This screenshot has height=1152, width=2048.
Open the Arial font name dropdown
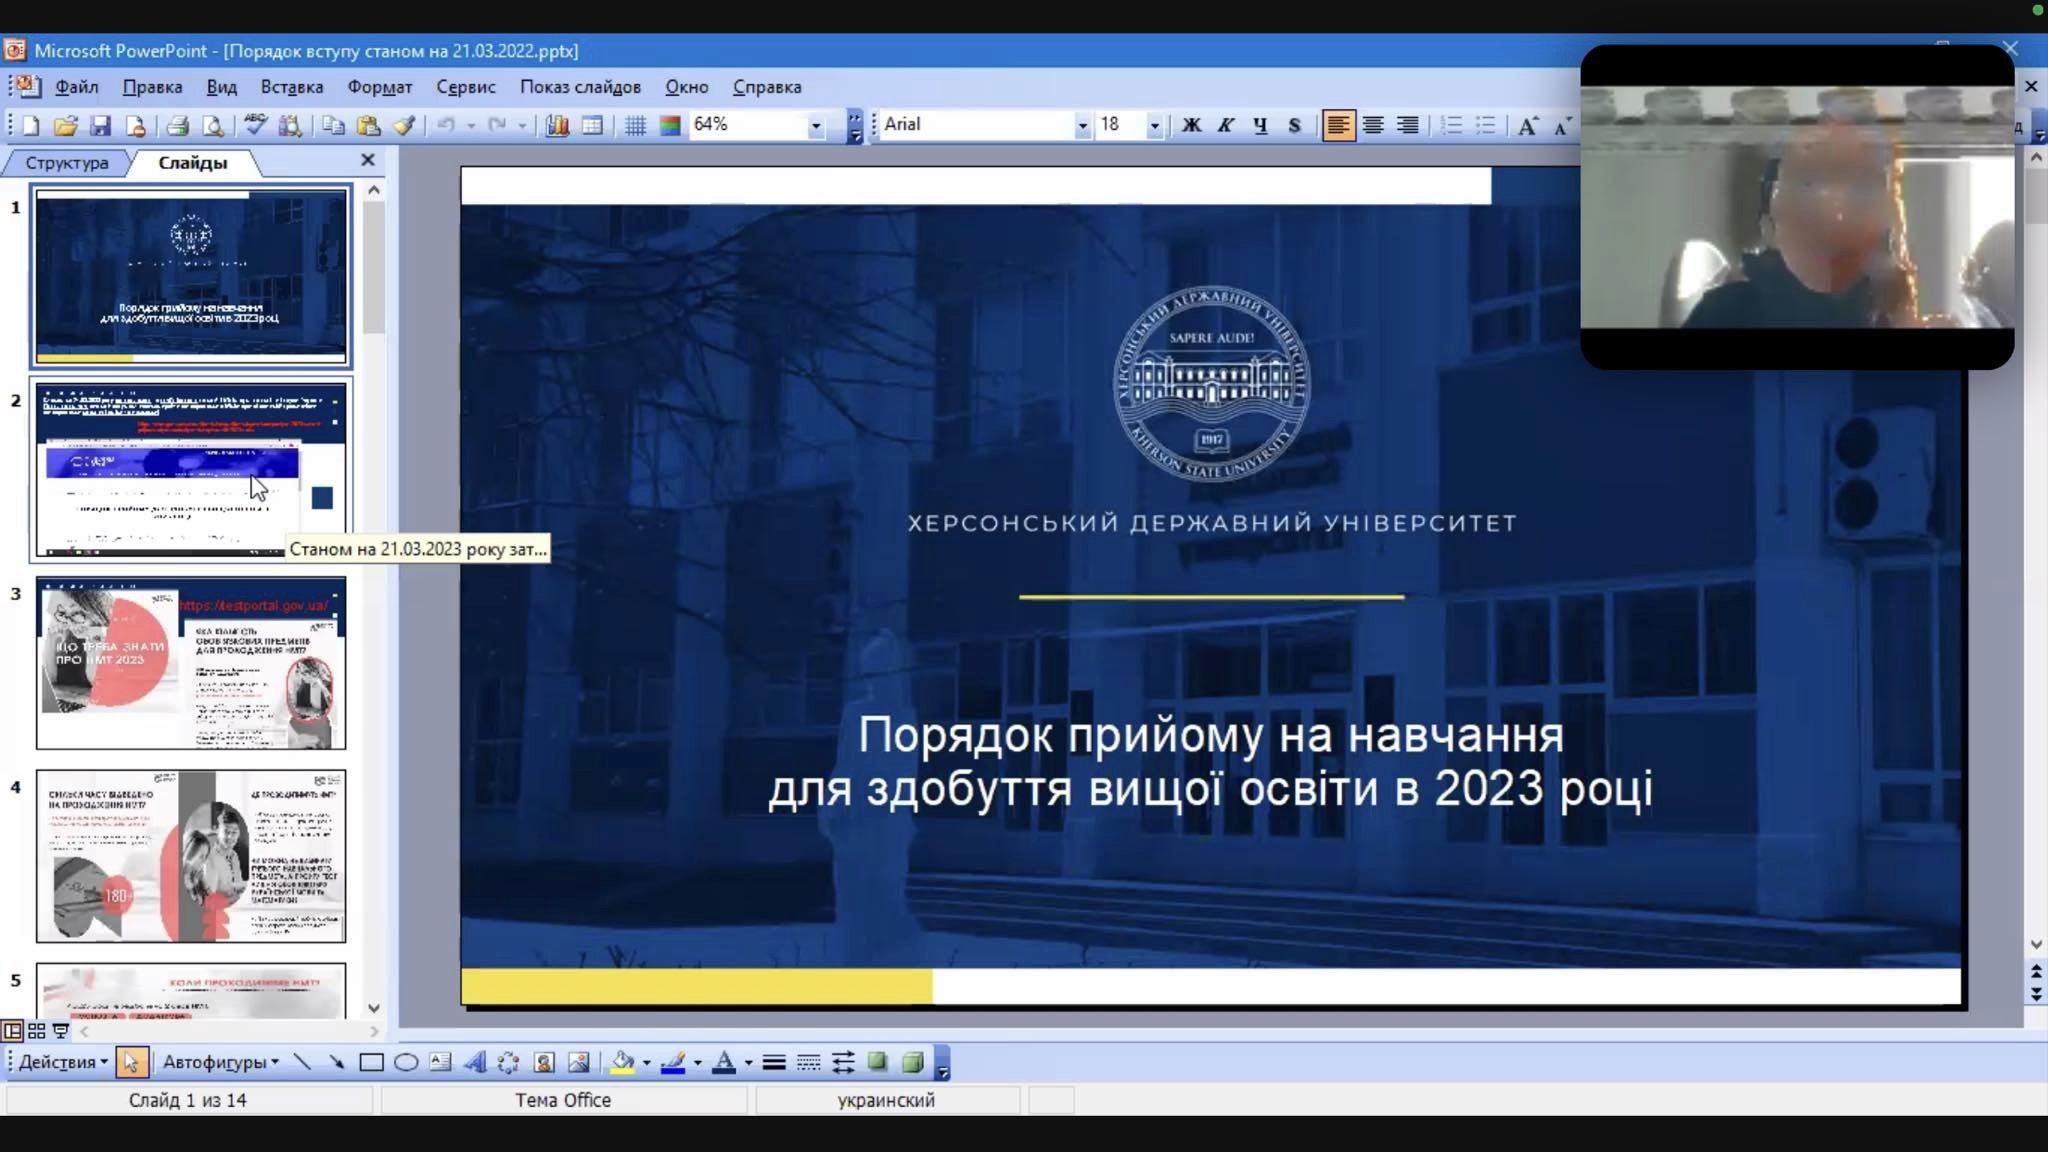pyautogui.click(x=1082, y=125)
